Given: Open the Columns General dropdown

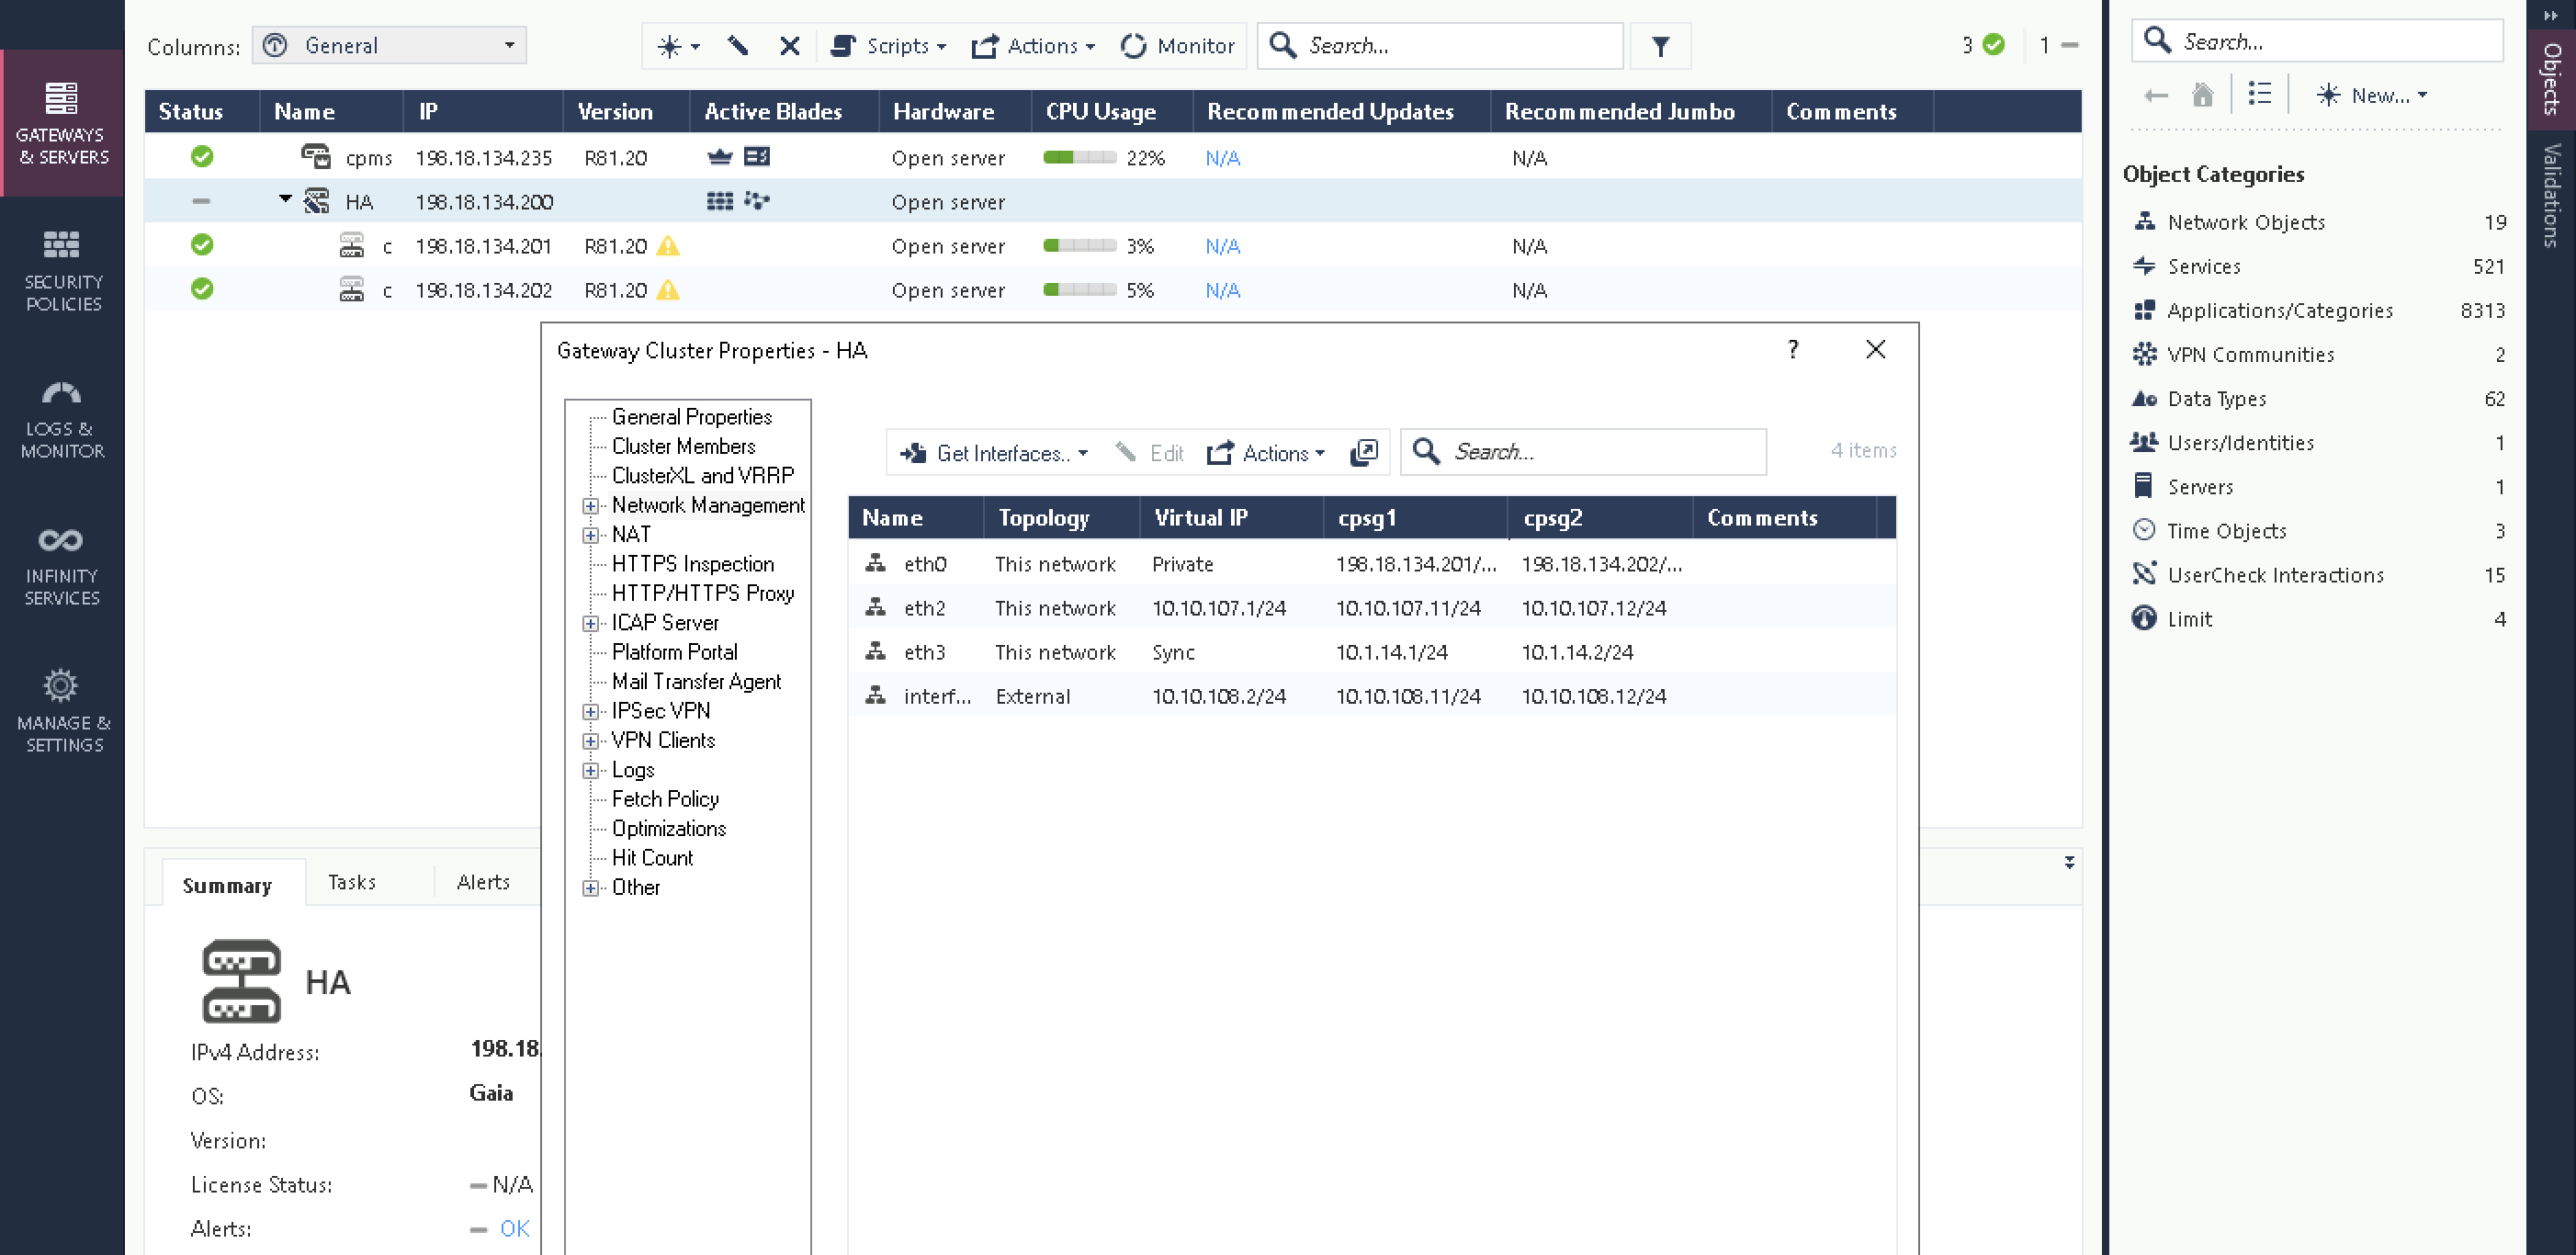Looking at the screenshot, I should pos(390,46).
